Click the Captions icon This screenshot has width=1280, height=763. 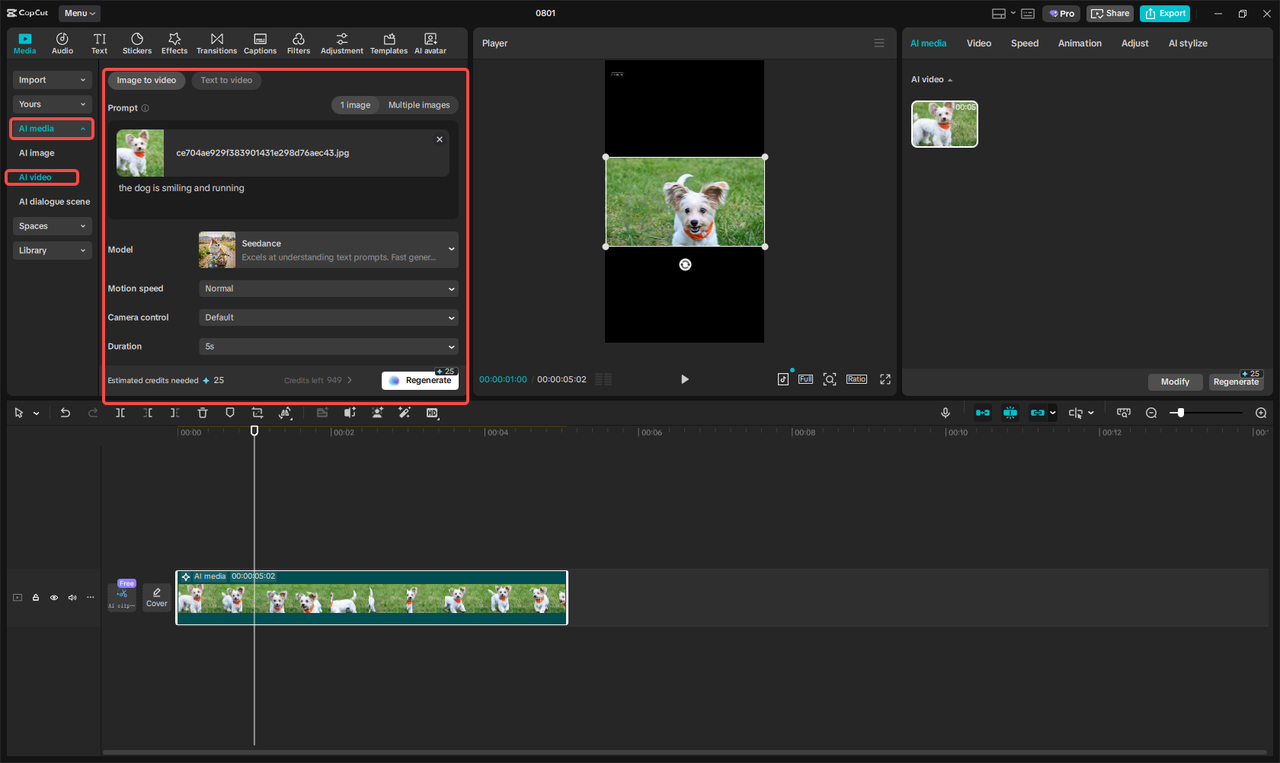tap(260, 43)
